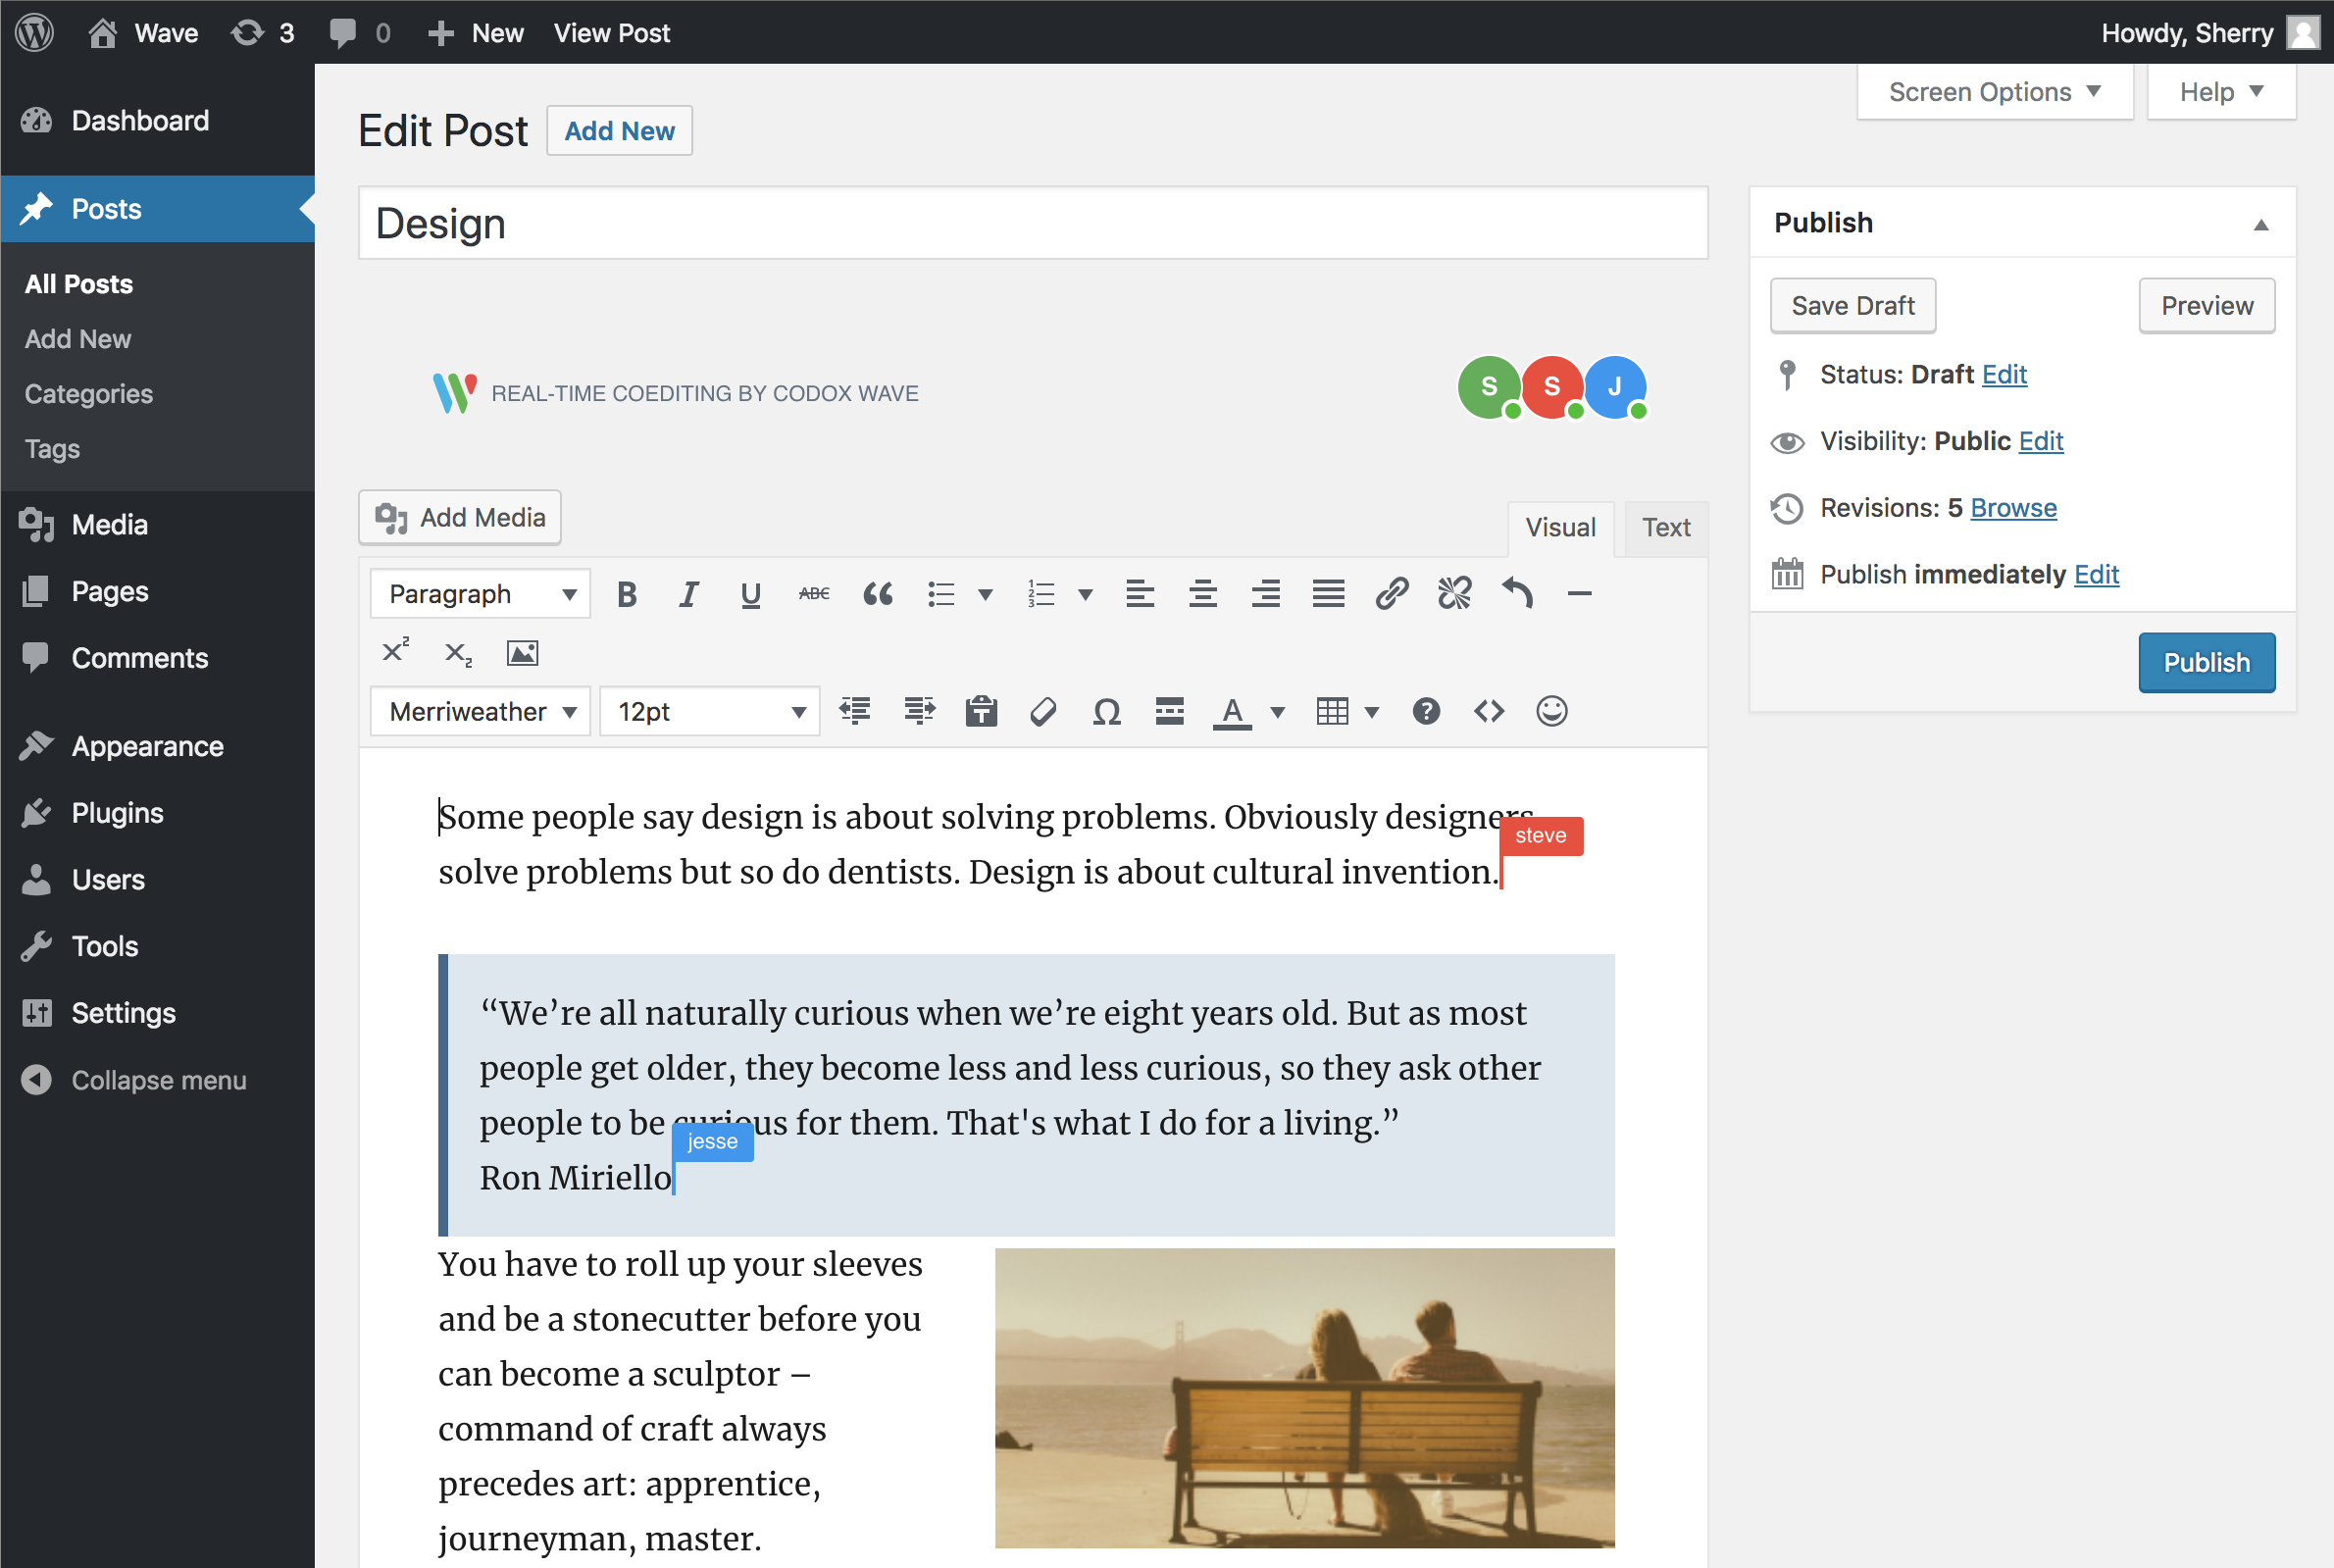The width and height of the screenshot is (2334, 1568).
Task: Click the Save Draft button
Action: click(1852, 306)
